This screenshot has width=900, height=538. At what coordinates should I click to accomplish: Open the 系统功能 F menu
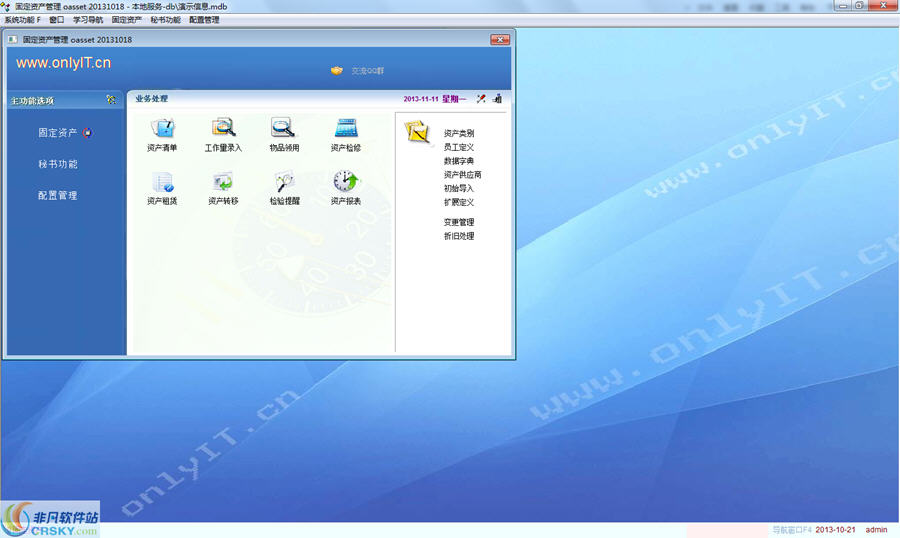tap(22, 20)
